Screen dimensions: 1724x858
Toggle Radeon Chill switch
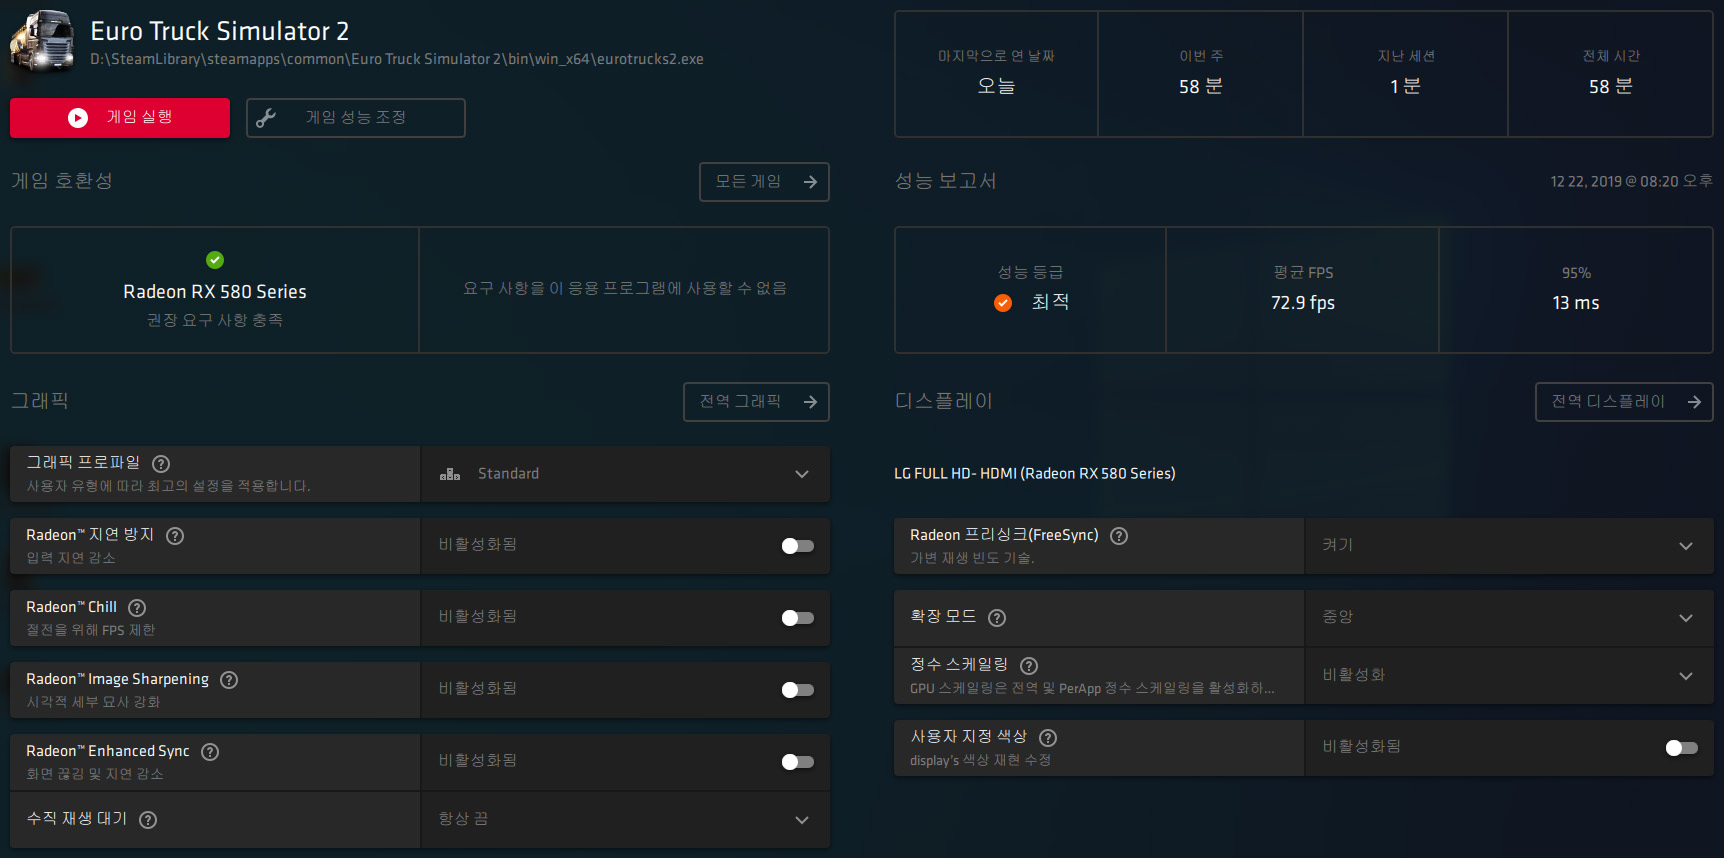coord(798,618)
